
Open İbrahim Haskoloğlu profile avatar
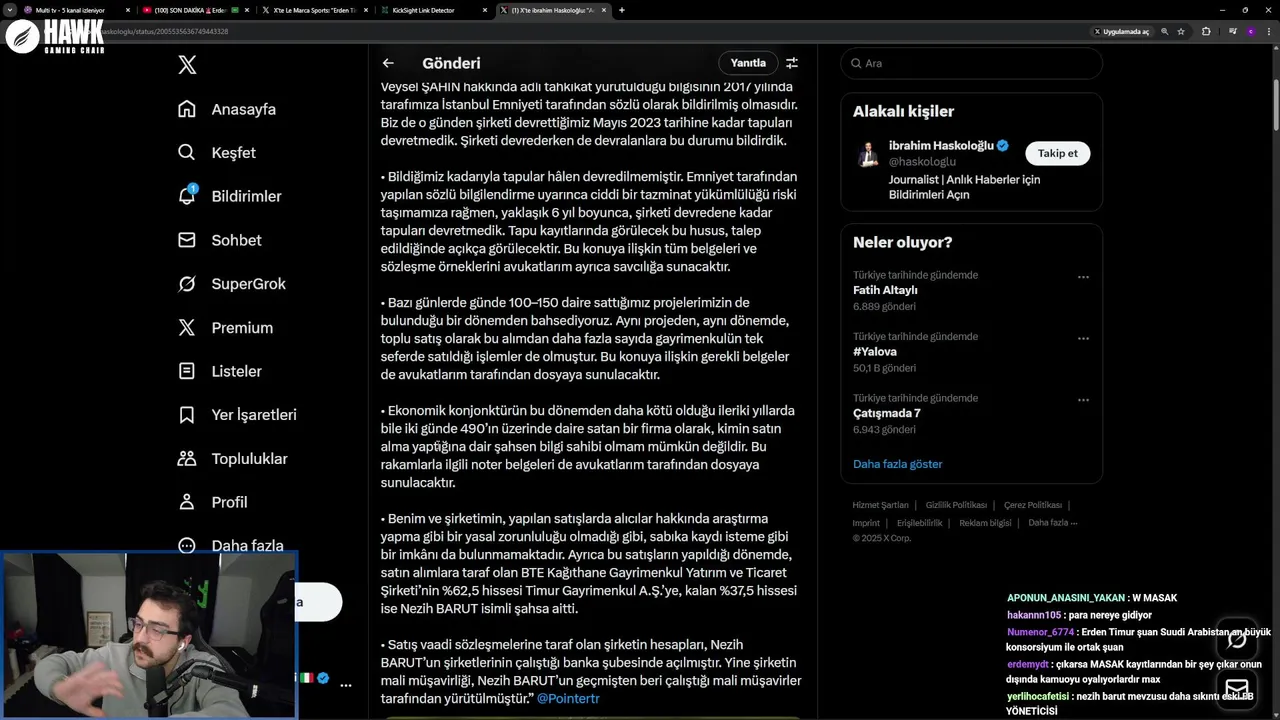(x=868, y=155)
